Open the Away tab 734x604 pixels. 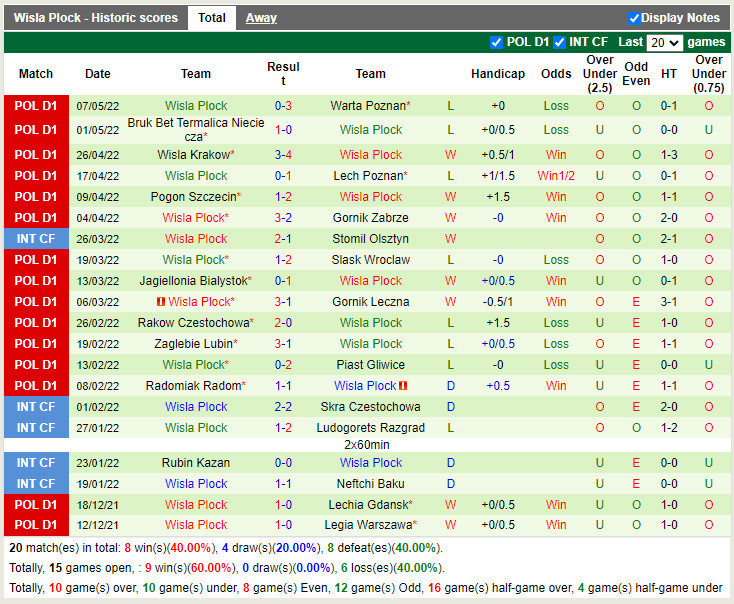[x=261, y=18]
